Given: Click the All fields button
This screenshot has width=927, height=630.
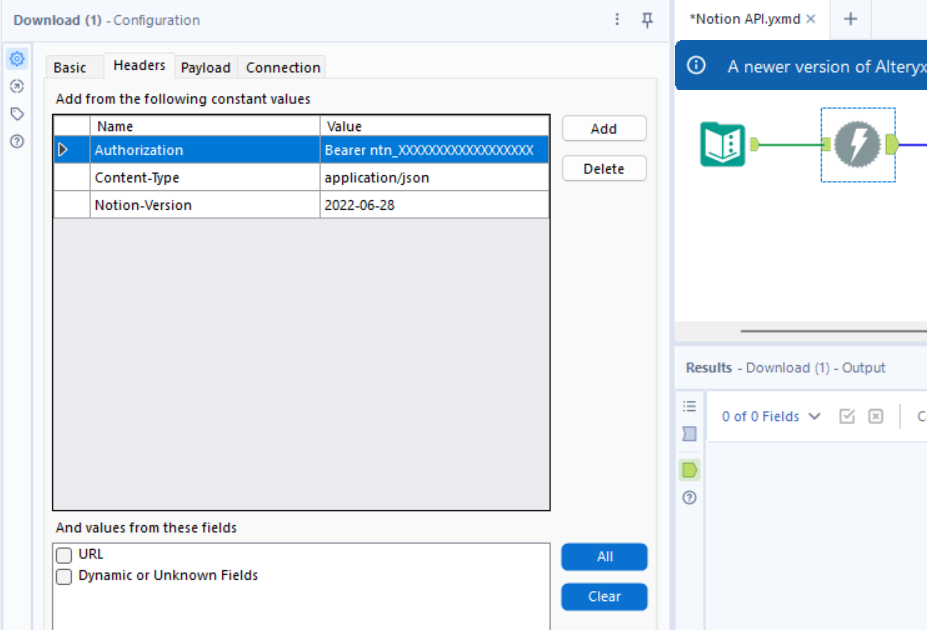Looking at the screenshot, I should click(x=604, y=557).
